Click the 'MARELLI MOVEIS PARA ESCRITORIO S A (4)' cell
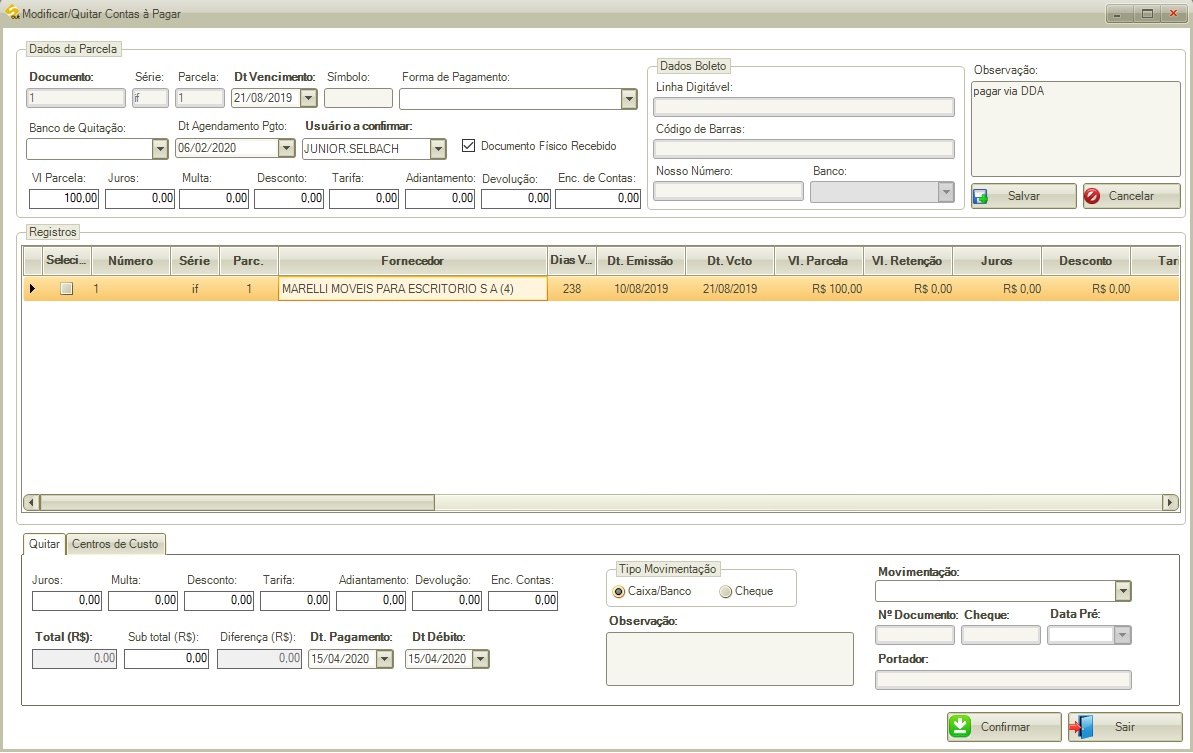 pyautogui.click(x=412, y=288)
